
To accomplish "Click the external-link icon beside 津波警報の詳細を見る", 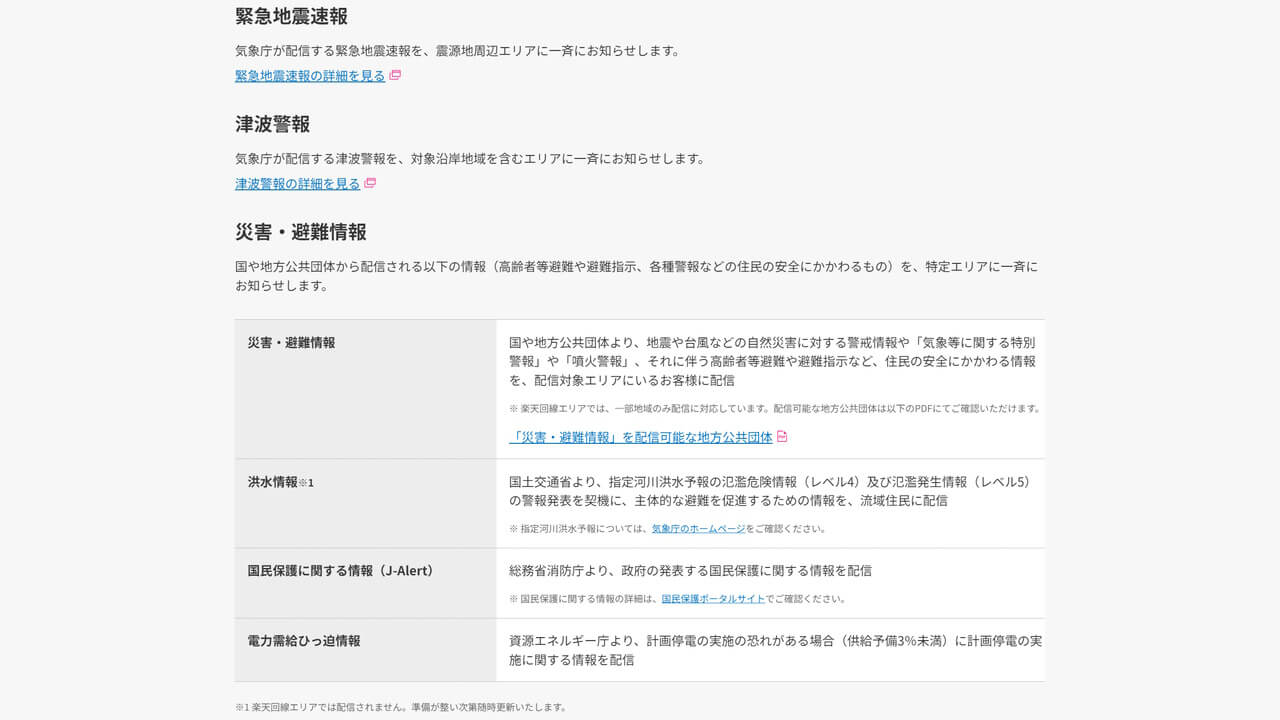I will click(370, 183).
